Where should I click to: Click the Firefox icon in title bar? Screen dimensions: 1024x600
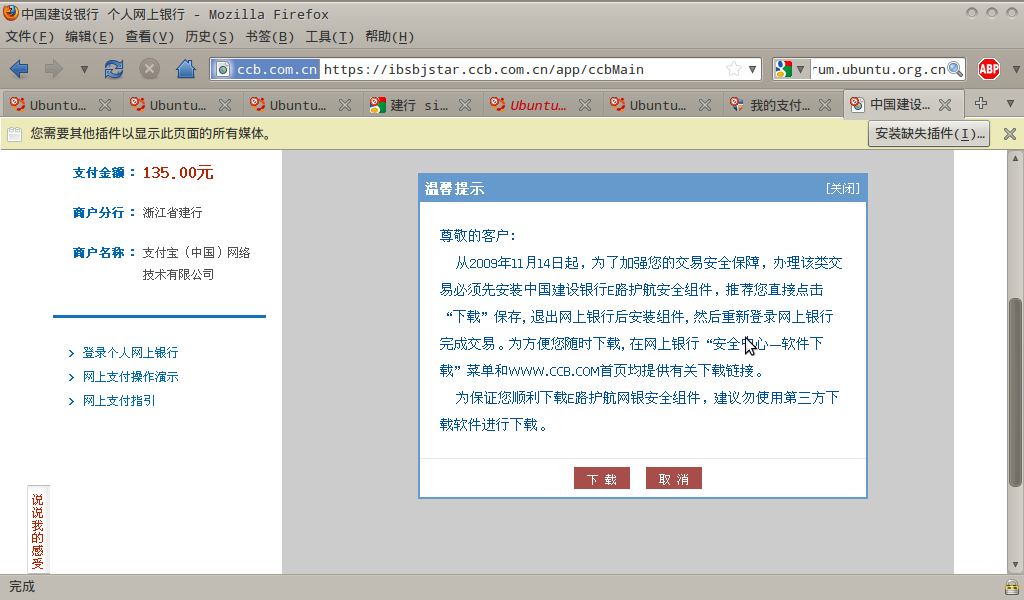[x=10, y=13]
